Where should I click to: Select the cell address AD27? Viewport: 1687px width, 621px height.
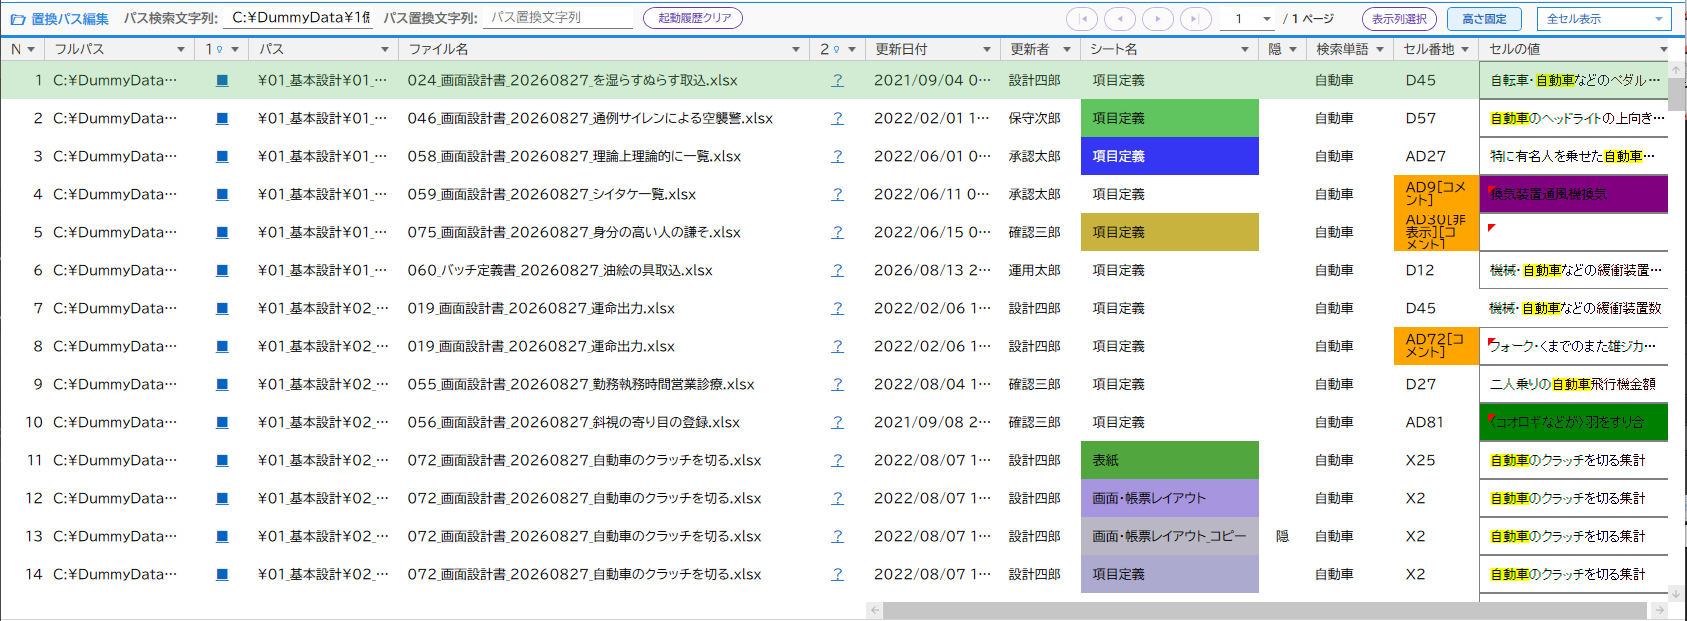click(x=1425, y=156)
